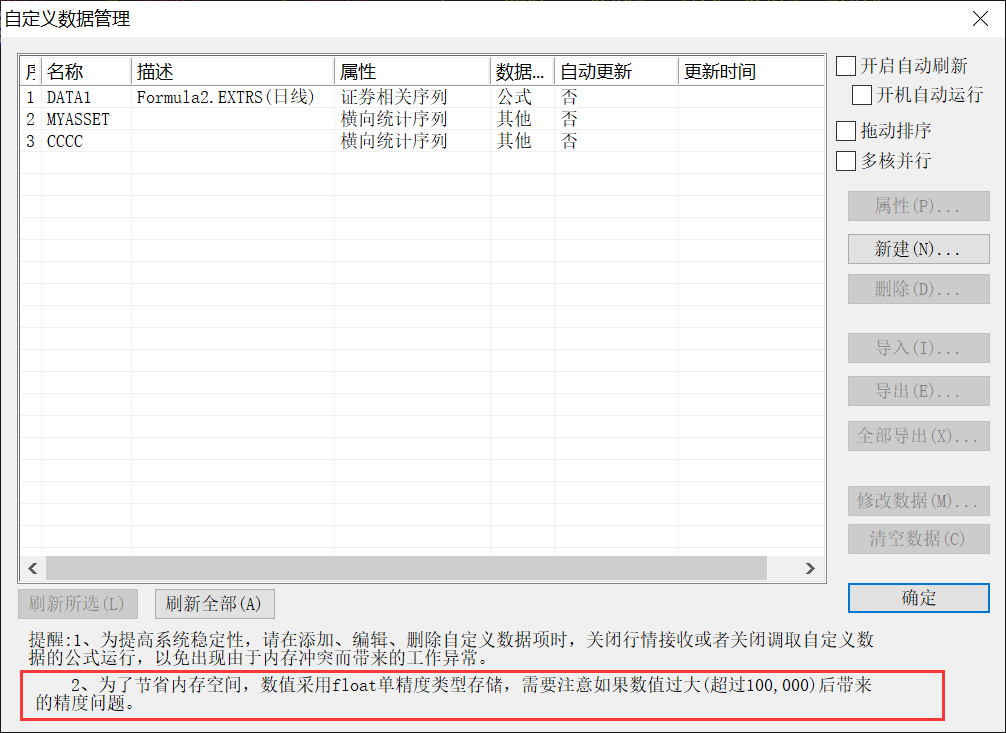Click 刷新全部(A) button
Image resolution: width=1006 pixels, height=733 pixels.
215,603
